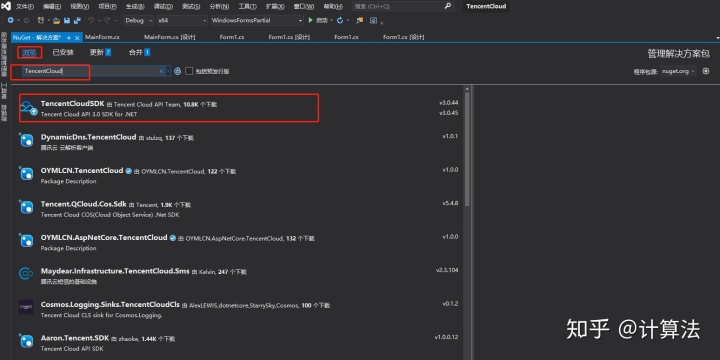Click the open file folder icon
The width and height of the screenshot is (720, 360).
click(56, 21)
